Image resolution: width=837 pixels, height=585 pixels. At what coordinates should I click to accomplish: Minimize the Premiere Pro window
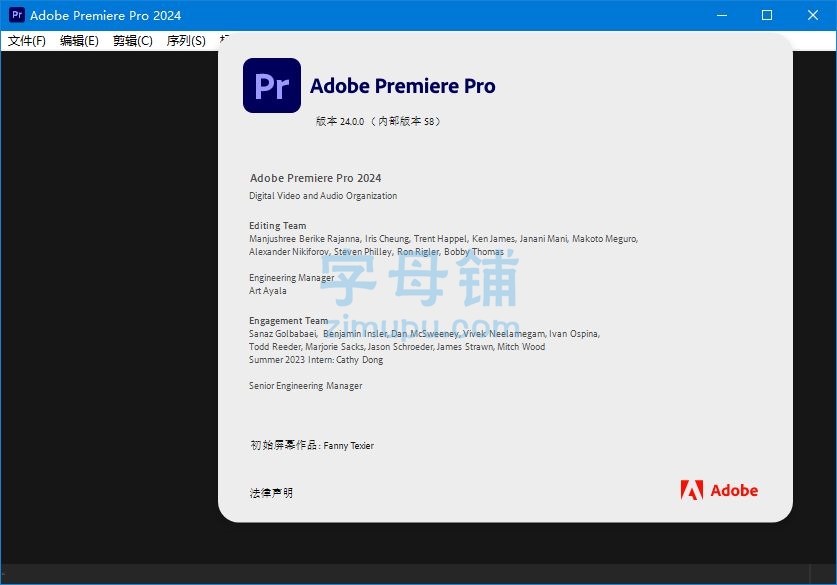coord(722,15)
